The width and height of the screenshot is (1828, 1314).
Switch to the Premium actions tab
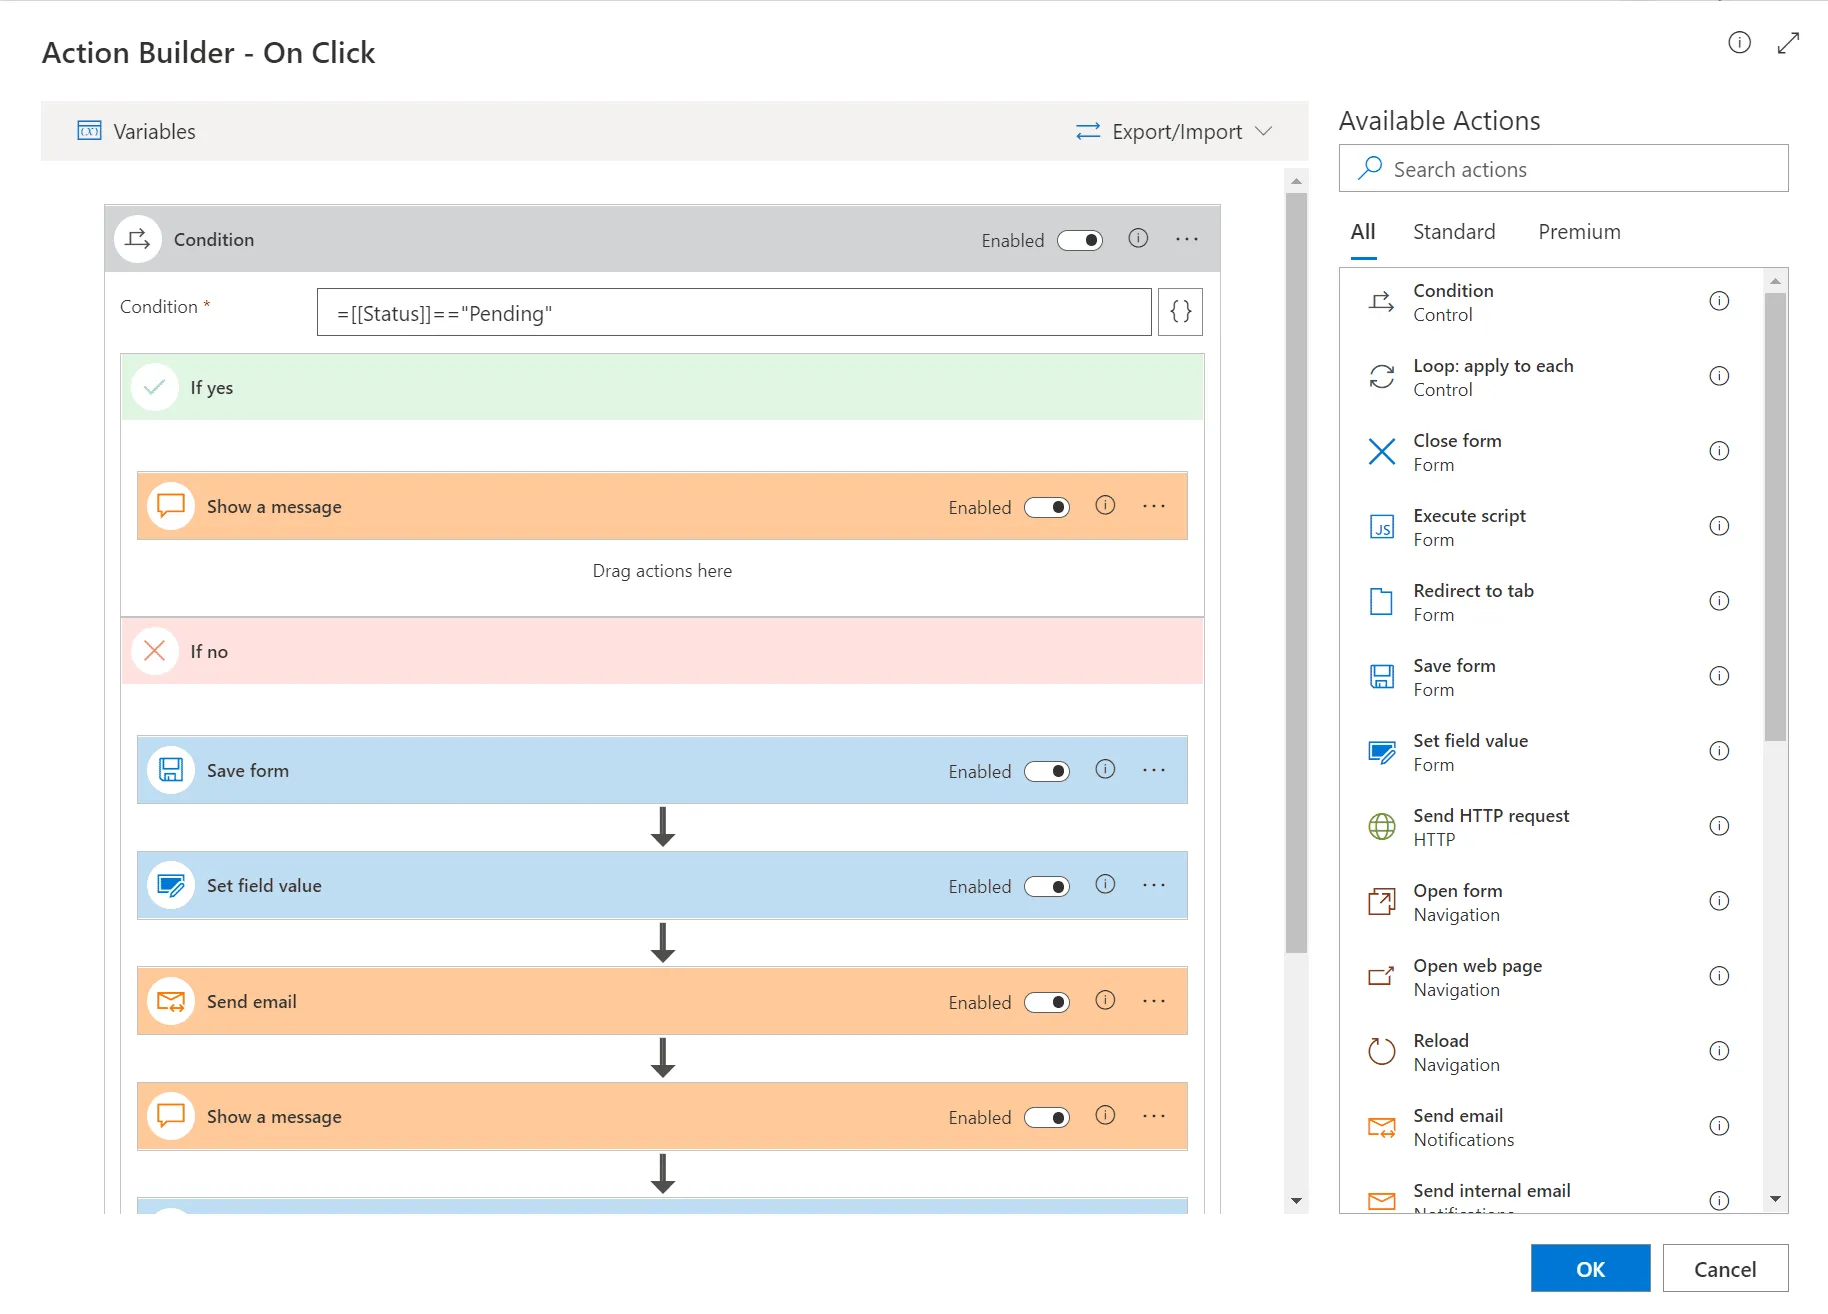click(1579, 232)
